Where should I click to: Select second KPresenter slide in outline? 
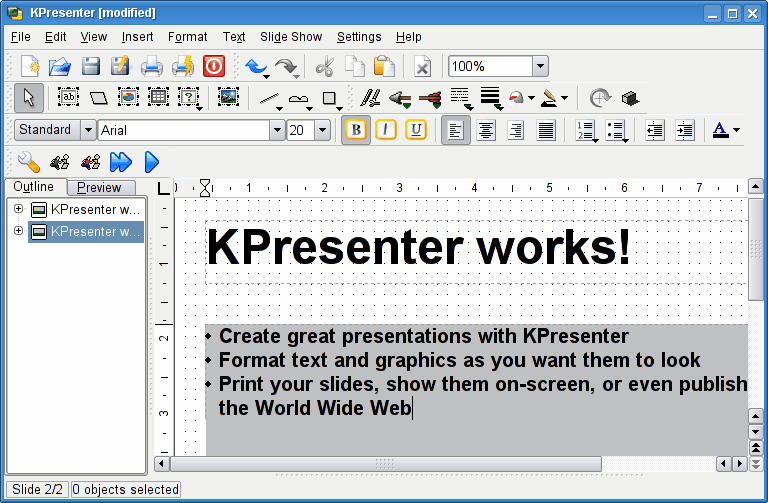[x=95, y=231]
